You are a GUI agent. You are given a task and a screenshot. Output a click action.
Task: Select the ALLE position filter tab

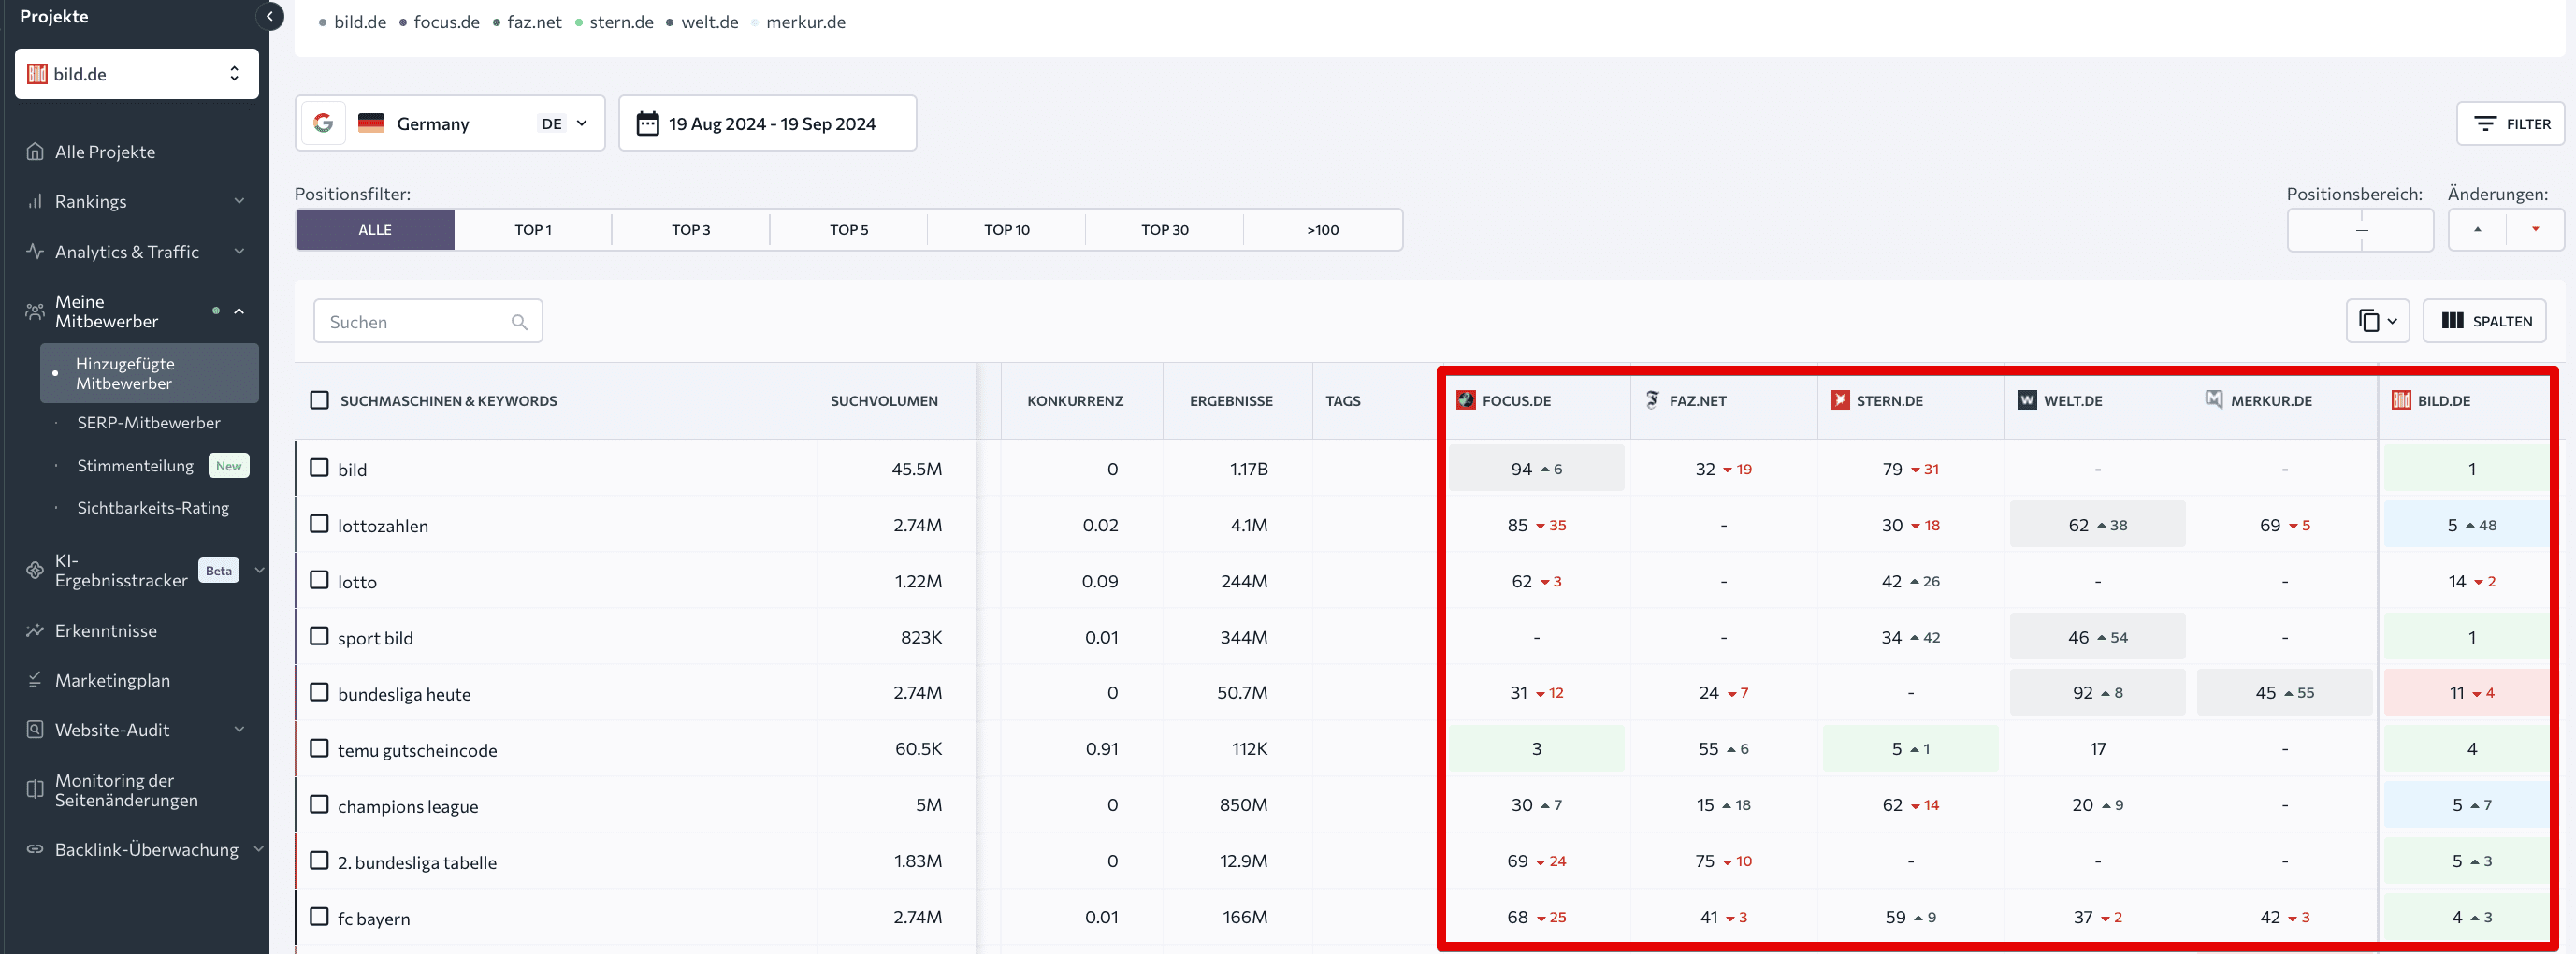[x=375, y=230]
